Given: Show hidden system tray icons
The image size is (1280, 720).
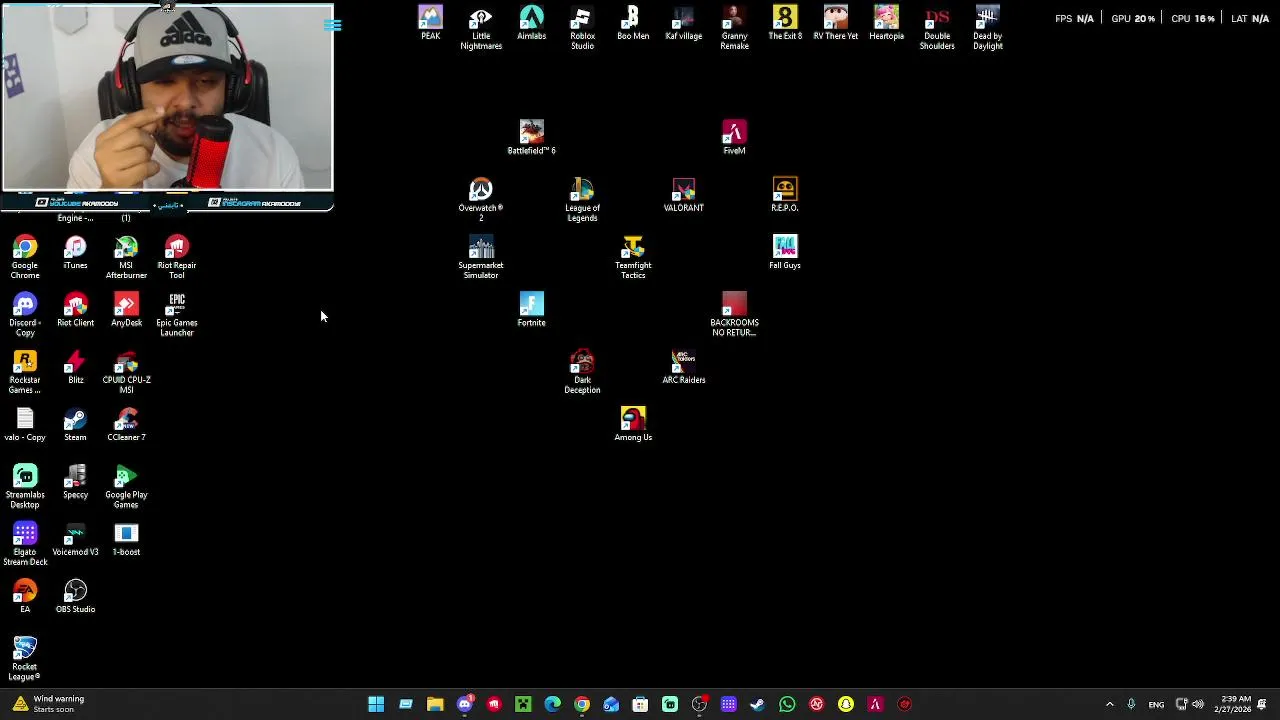Looking at the screenshot, I should tap(1109, 704).
